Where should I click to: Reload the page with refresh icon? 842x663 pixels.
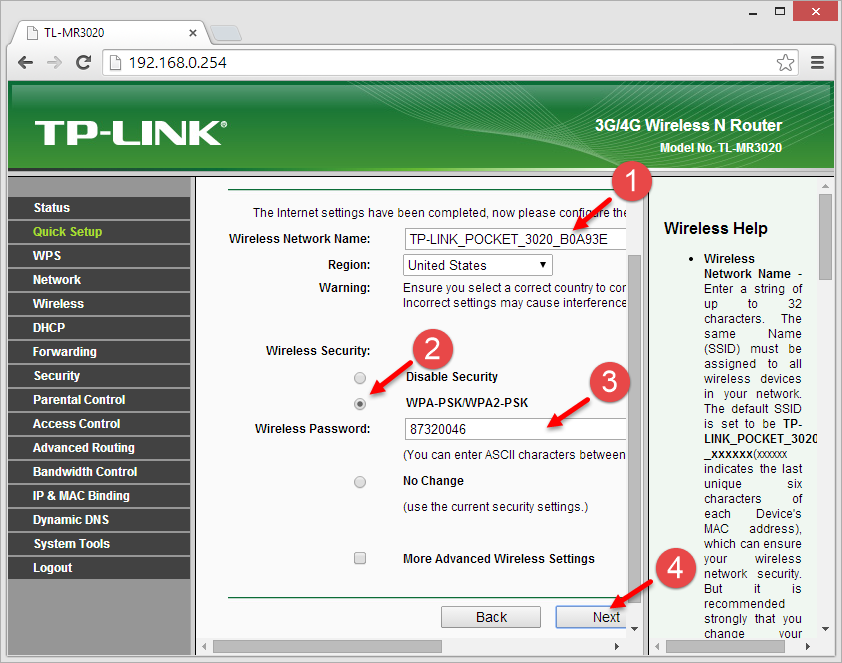tap(83, 63)
